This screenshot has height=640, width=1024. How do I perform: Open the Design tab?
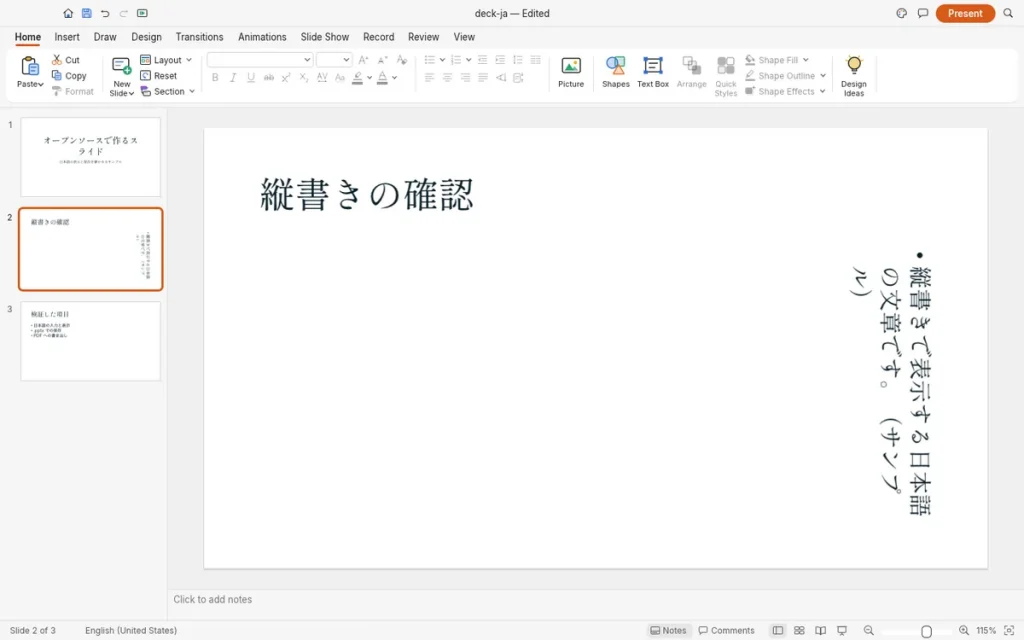tap(146, 37)
